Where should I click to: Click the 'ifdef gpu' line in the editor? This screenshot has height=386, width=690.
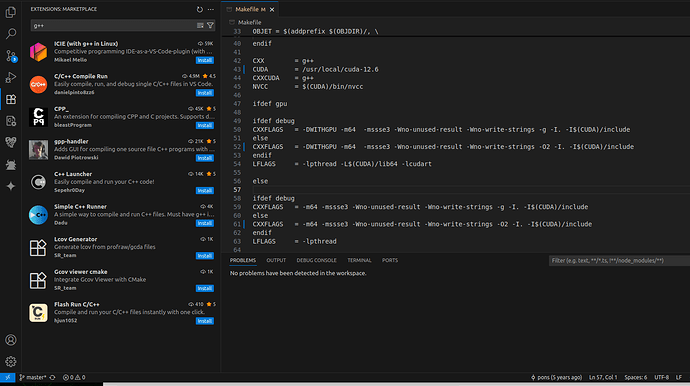pyautogui.click(x=270, y=104)
